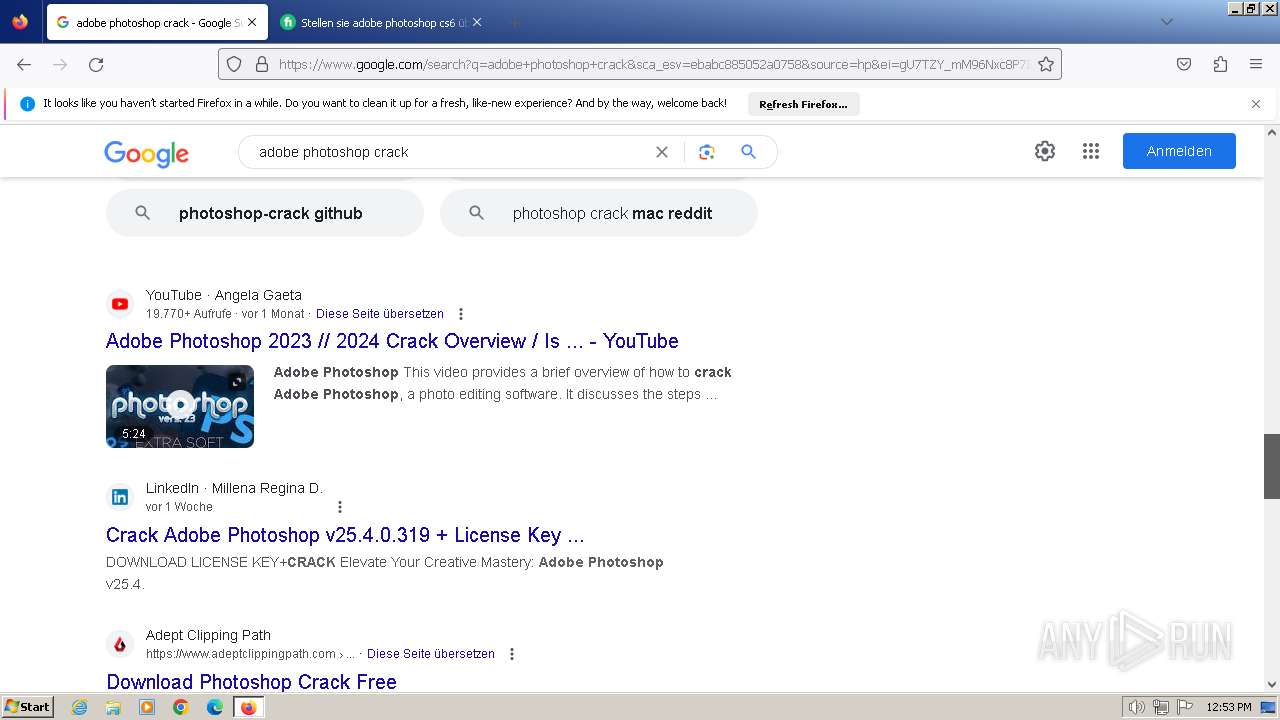Dismiss the Firefox refresh notification bar
Screen dimensions: 1280x720
click(x=1256, y=104)
